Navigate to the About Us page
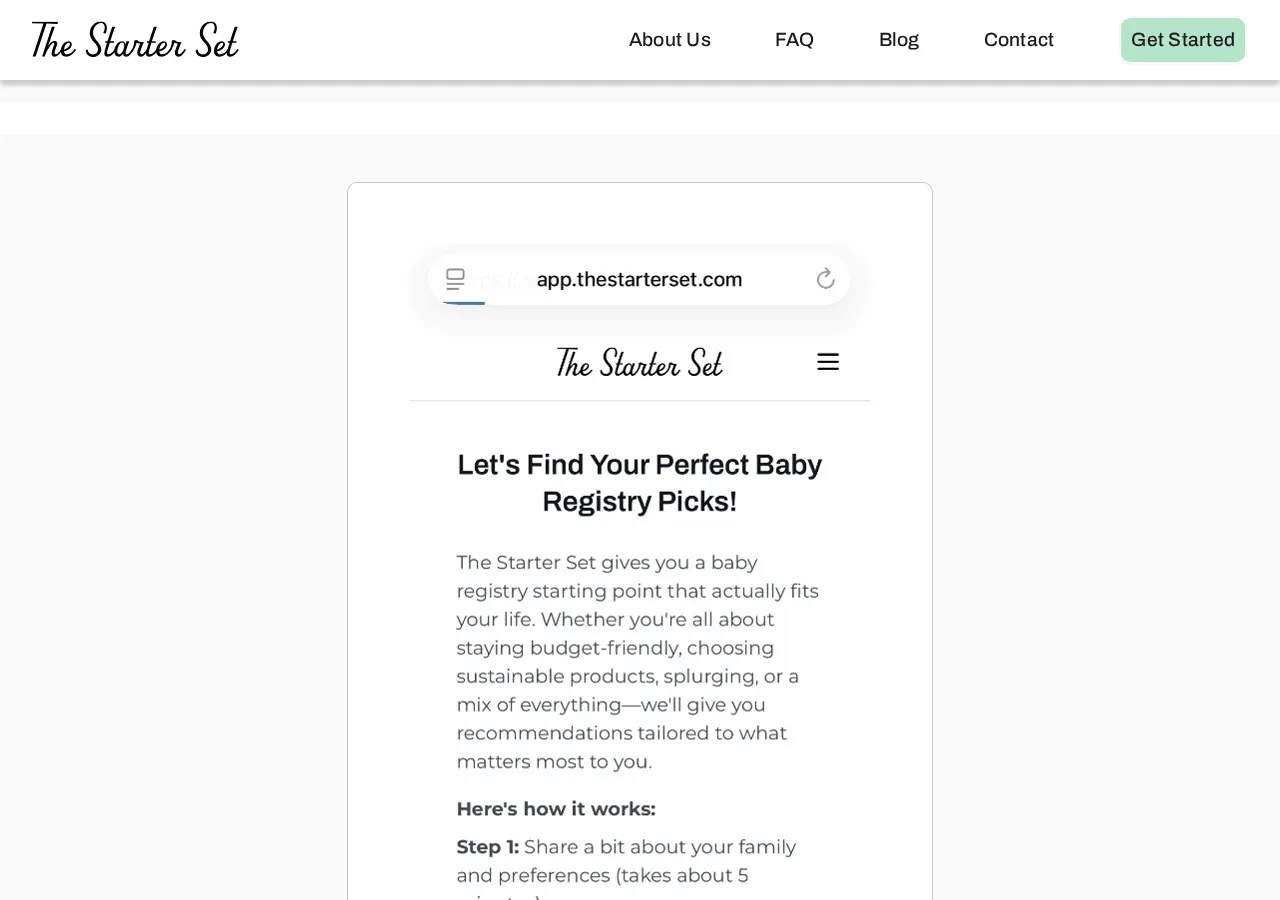Screen dimensions: 1280x900 click(669, 39)
